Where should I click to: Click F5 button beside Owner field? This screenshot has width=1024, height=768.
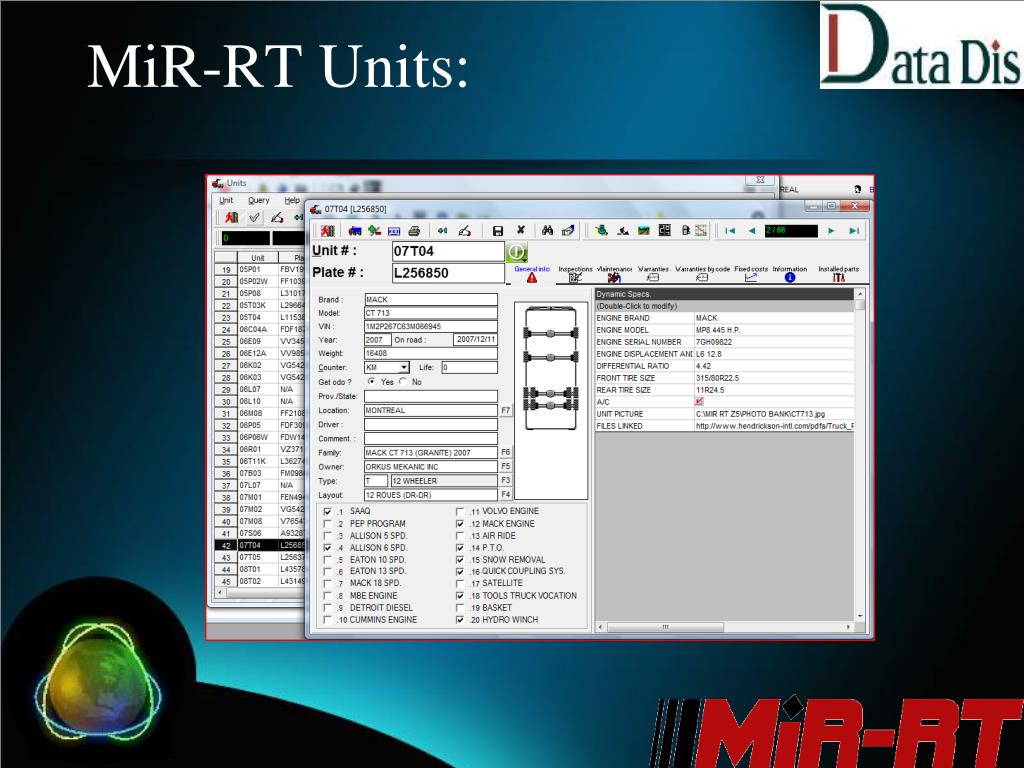505,467
